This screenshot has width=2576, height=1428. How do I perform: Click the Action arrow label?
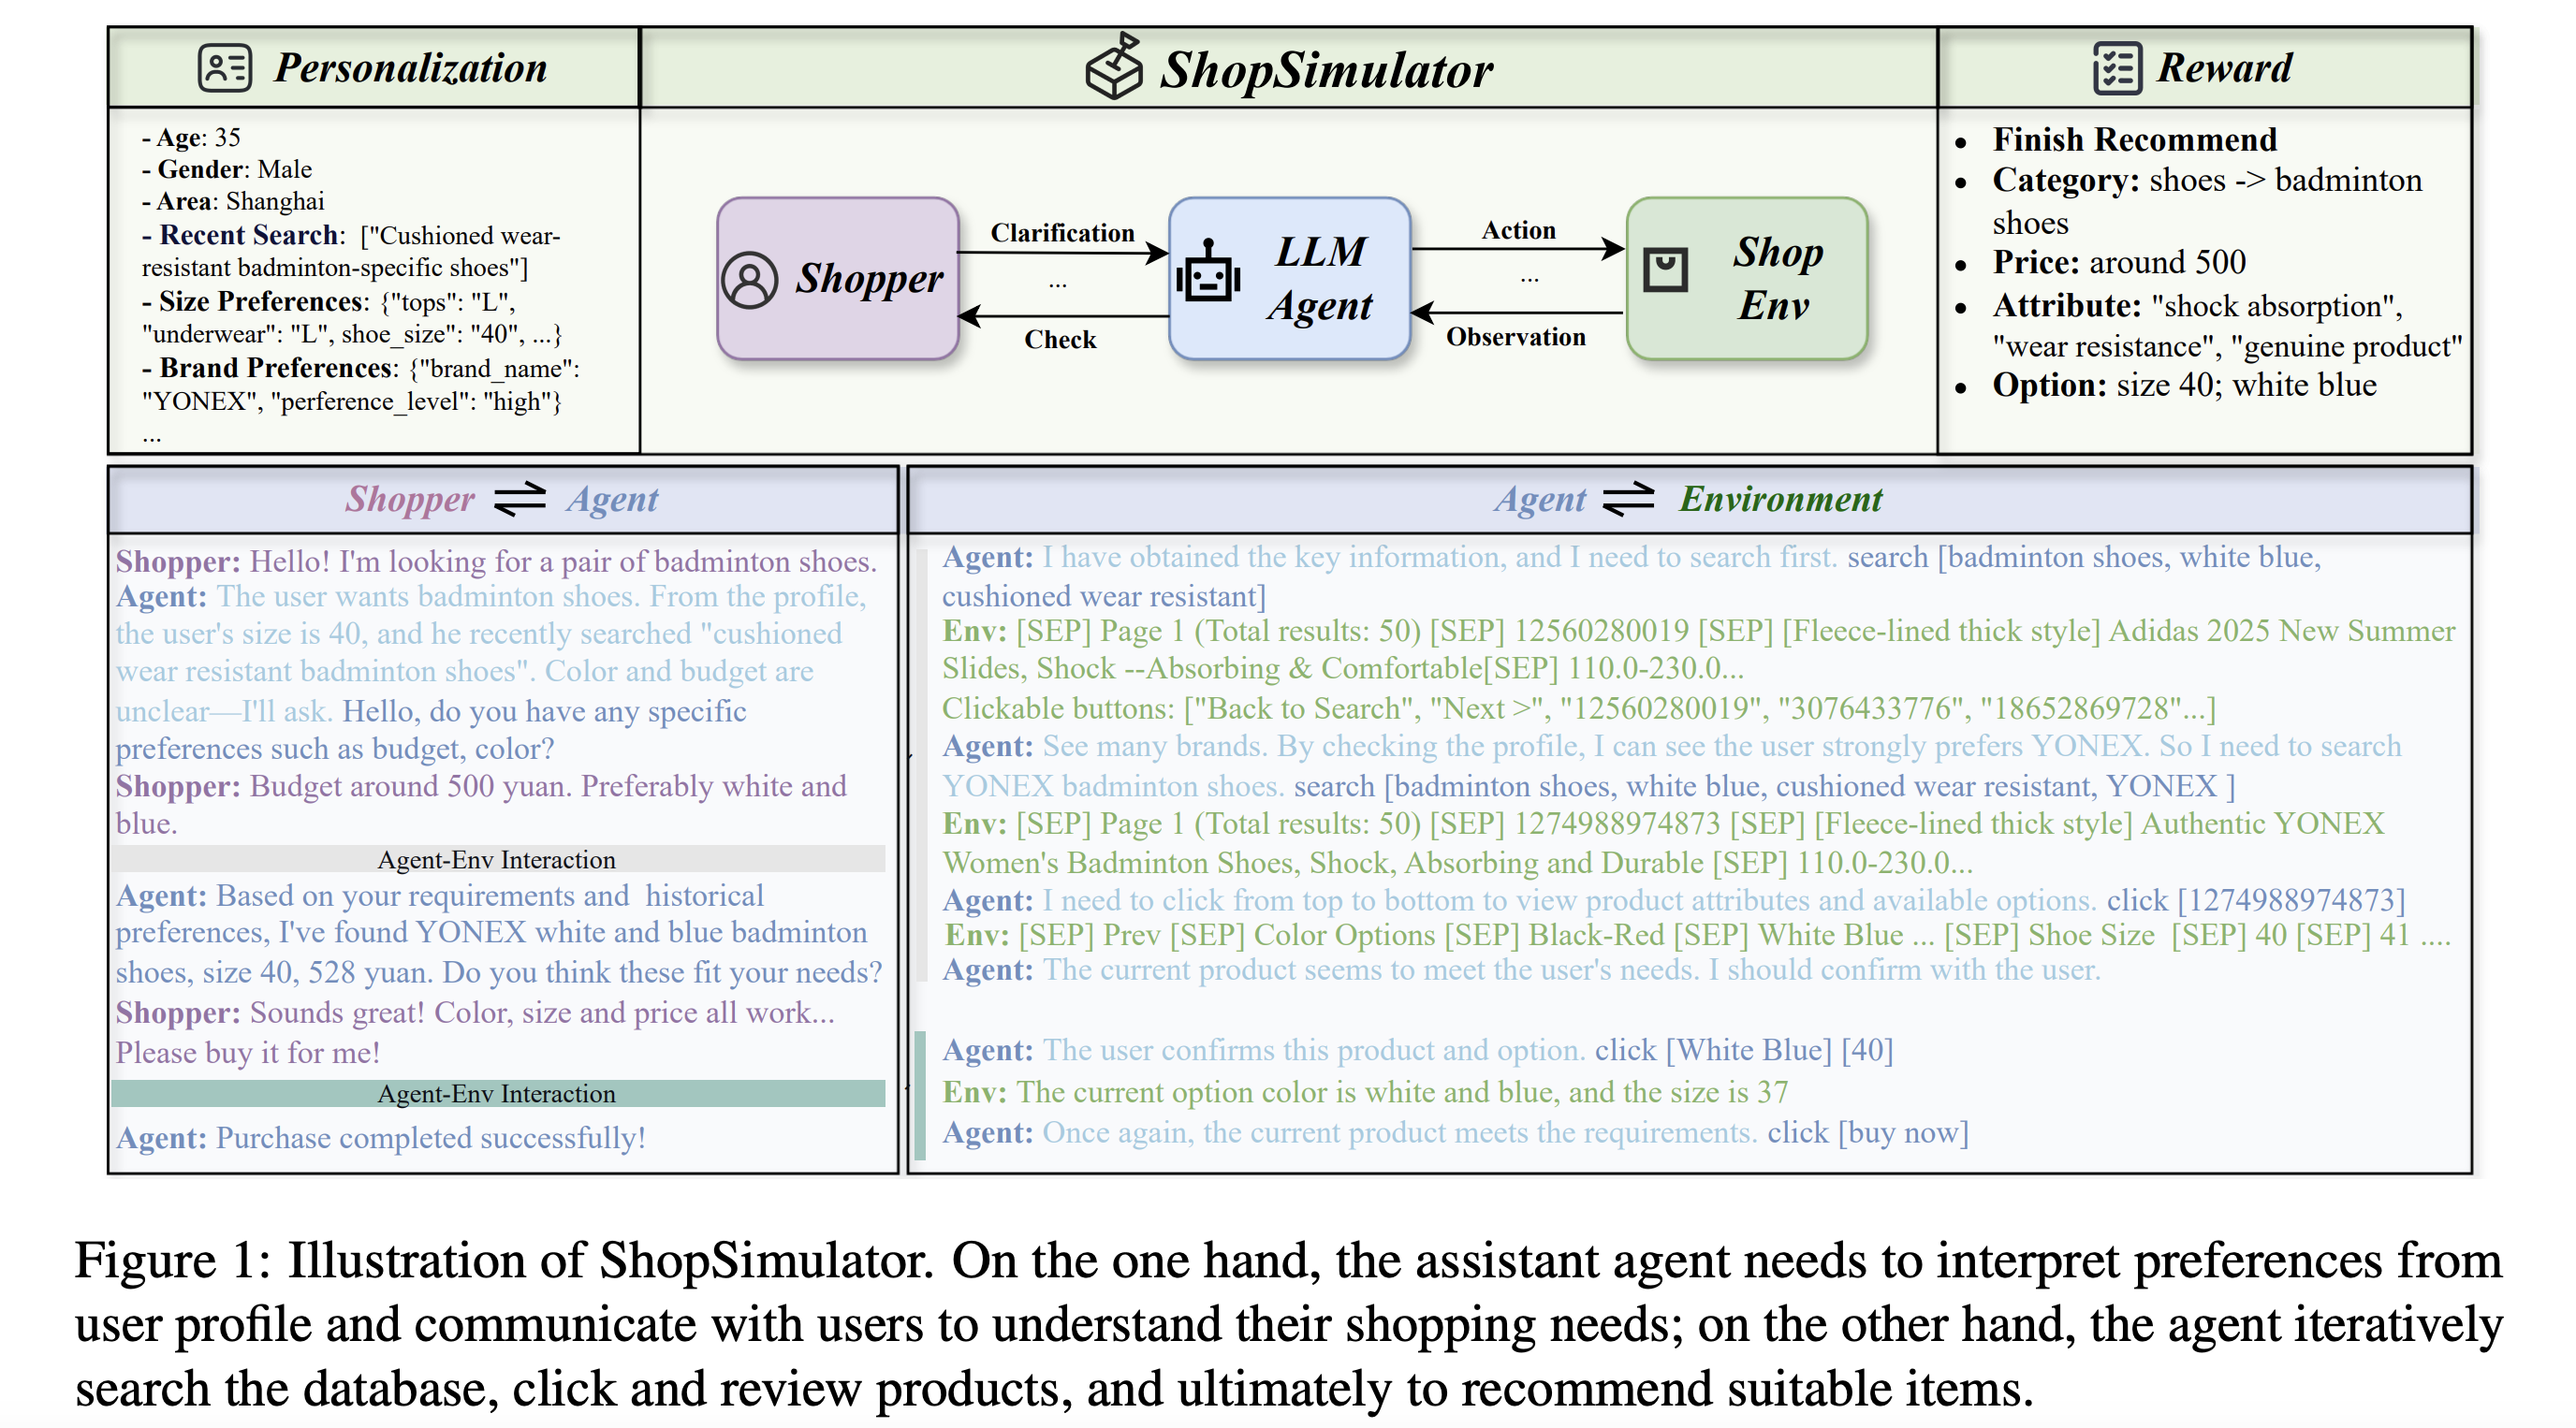(1518, 231)
